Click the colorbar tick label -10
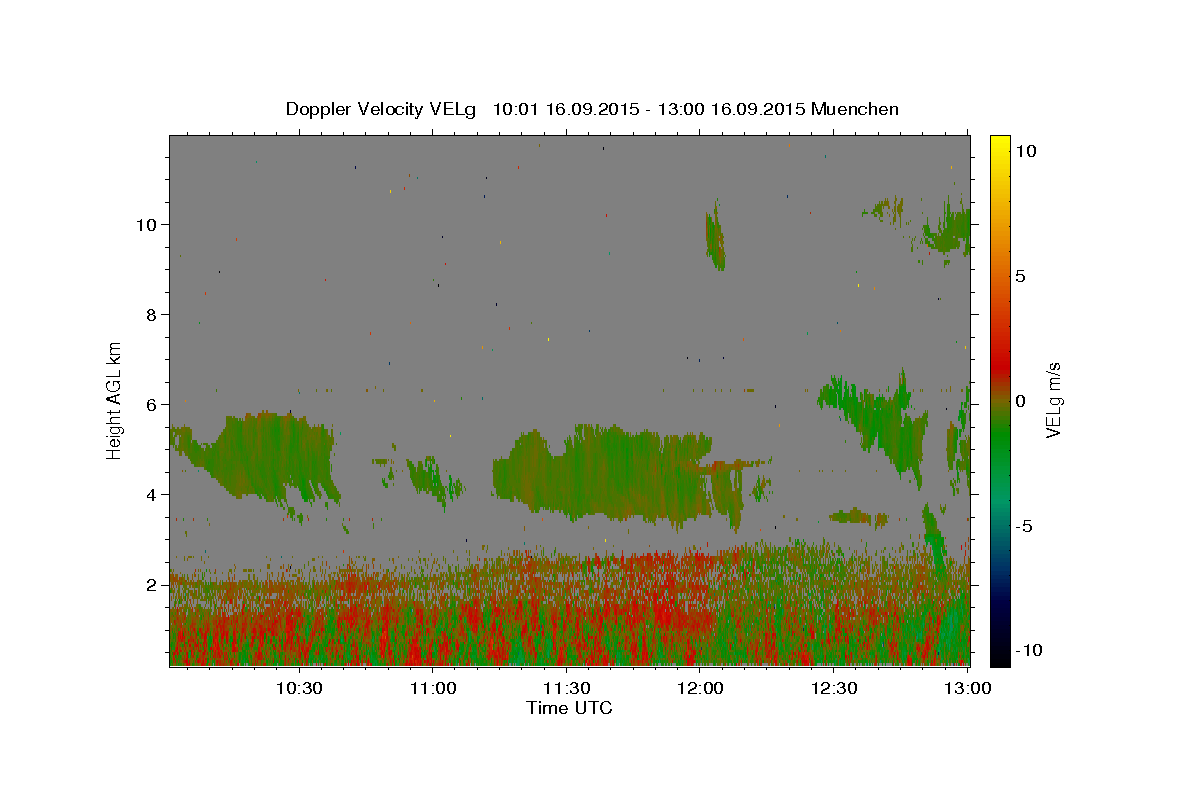This screenshot has width=1200, height=800. 1027,650
